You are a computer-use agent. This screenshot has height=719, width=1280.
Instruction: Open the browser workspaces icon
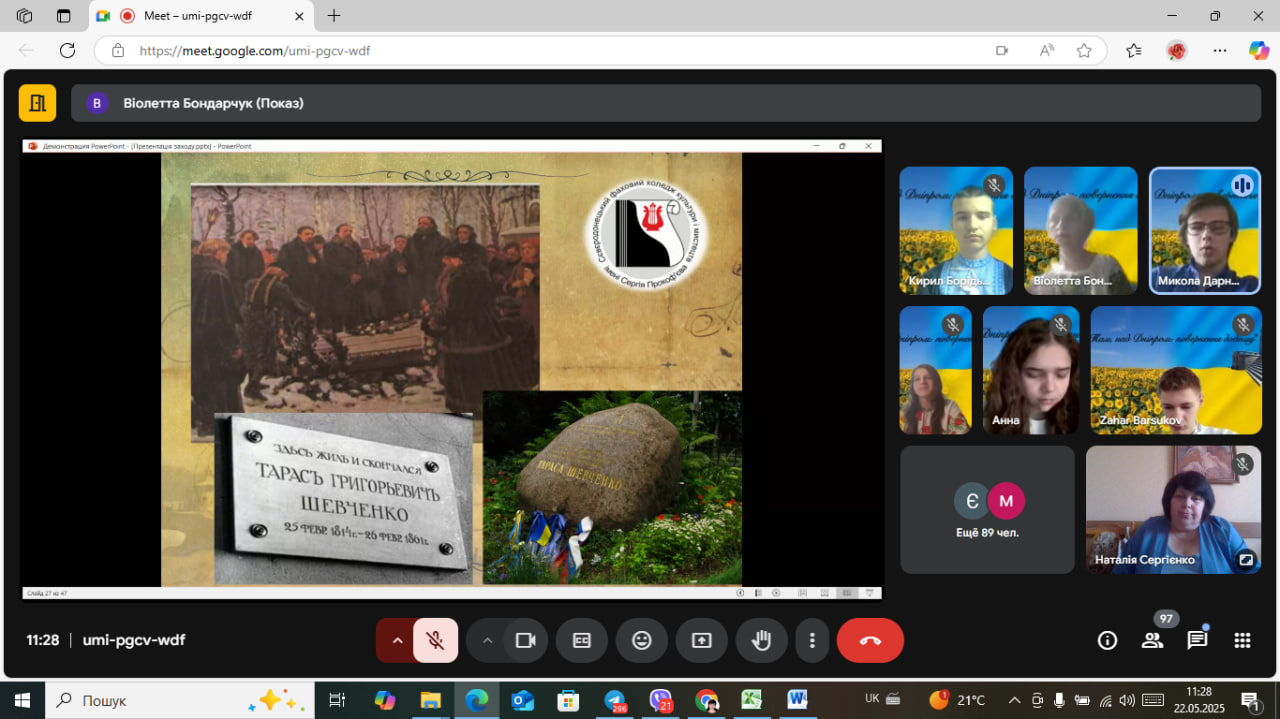(24, 16)
